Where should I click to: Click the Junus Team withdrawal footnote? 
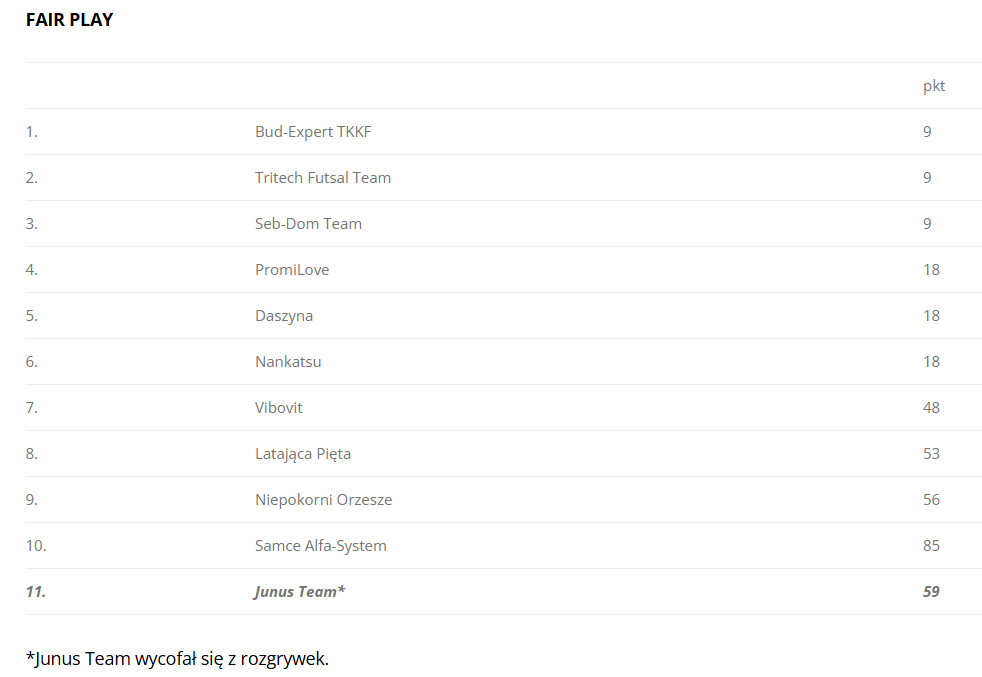pos(177,658)
